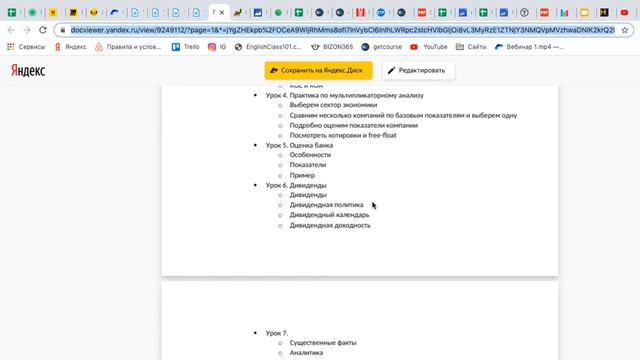
Task: Click the Редактировать button
Action: click(x=418, y=70)
